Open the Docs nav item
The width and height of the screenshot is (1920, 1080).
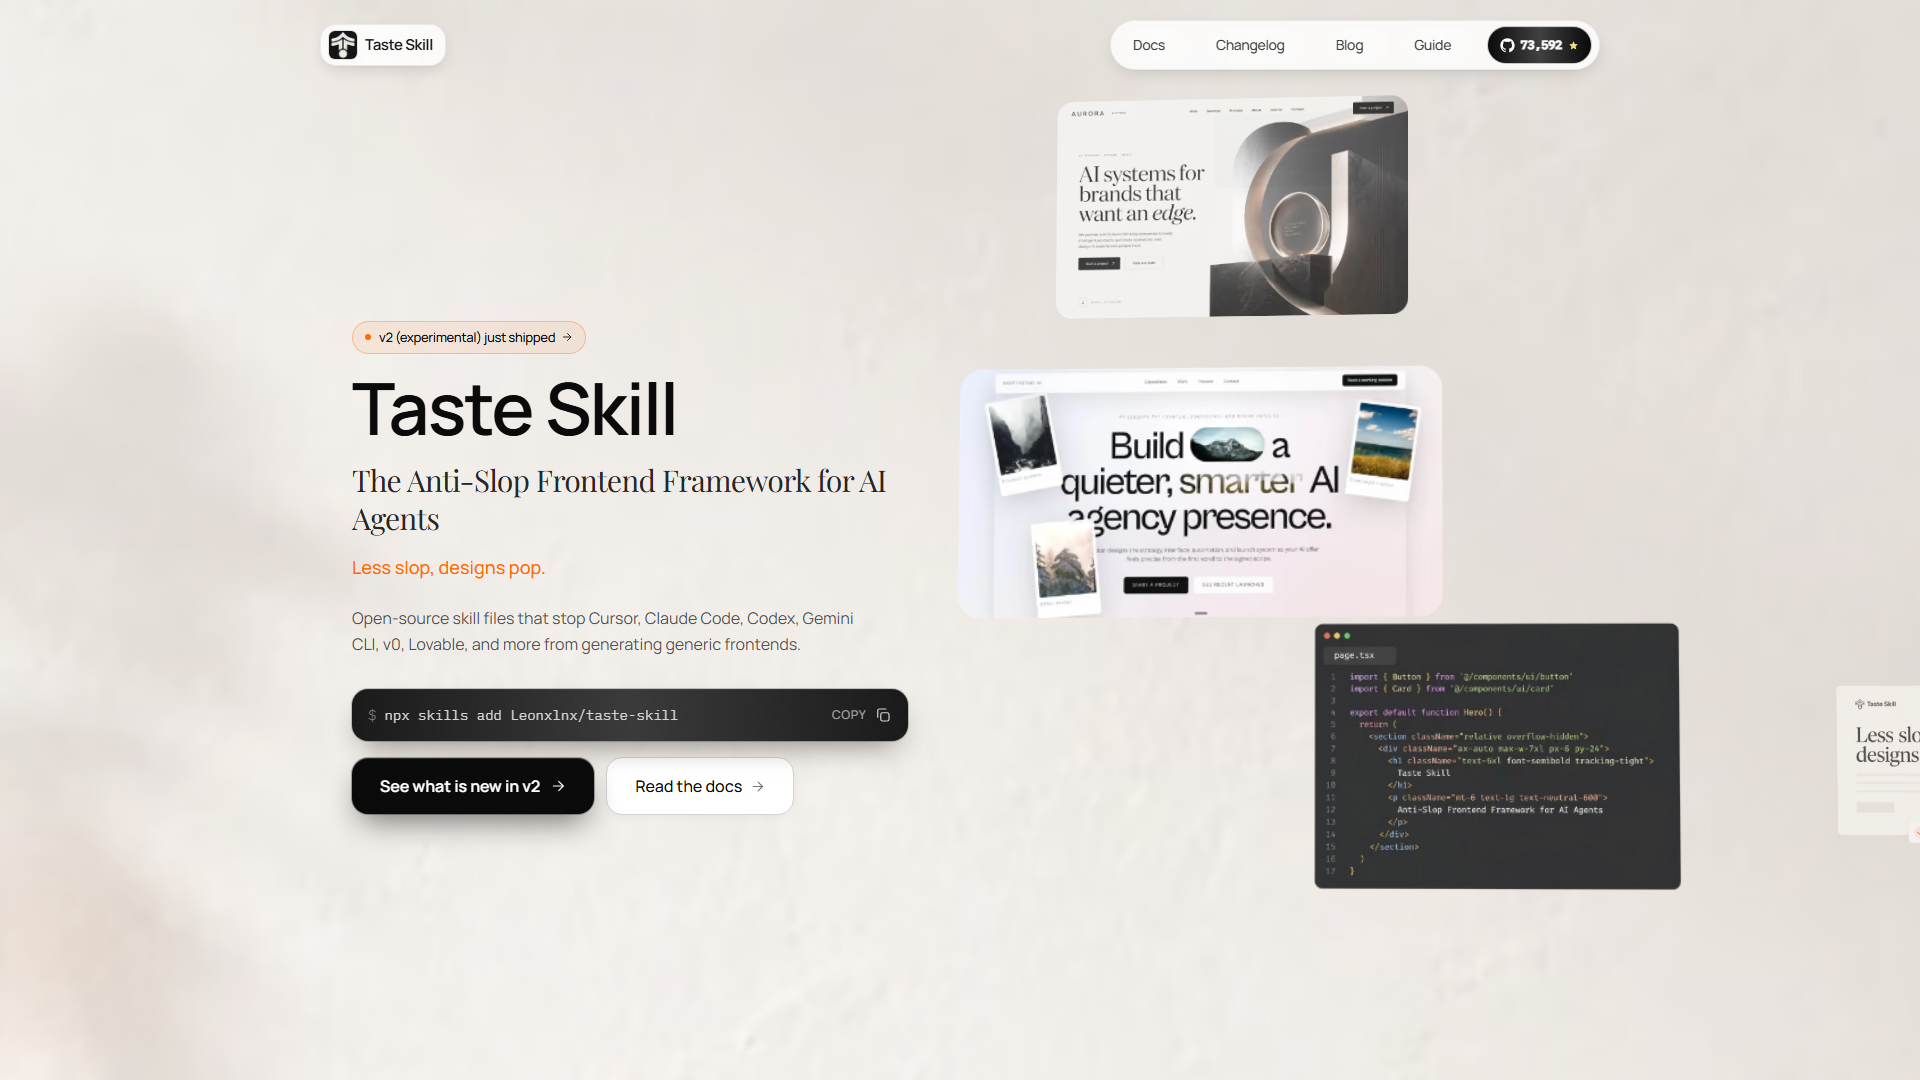coord(1149,45)
